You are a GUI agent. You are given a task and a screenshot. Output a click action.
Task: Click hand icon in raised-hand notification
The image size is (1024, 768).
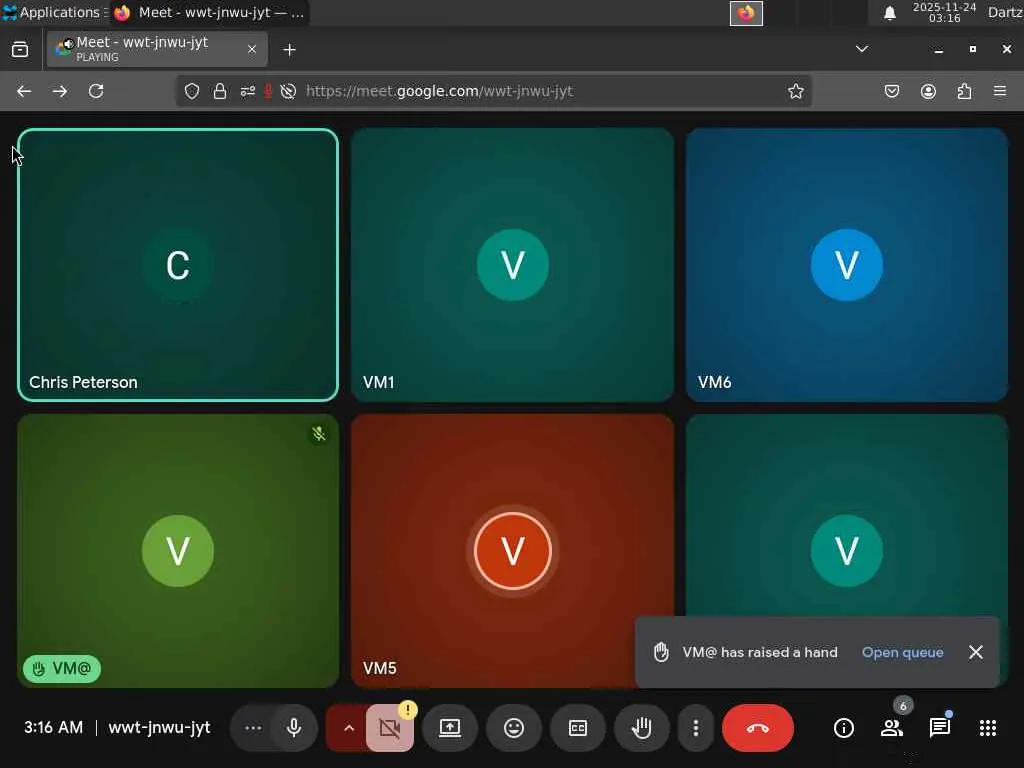point(662,652)
